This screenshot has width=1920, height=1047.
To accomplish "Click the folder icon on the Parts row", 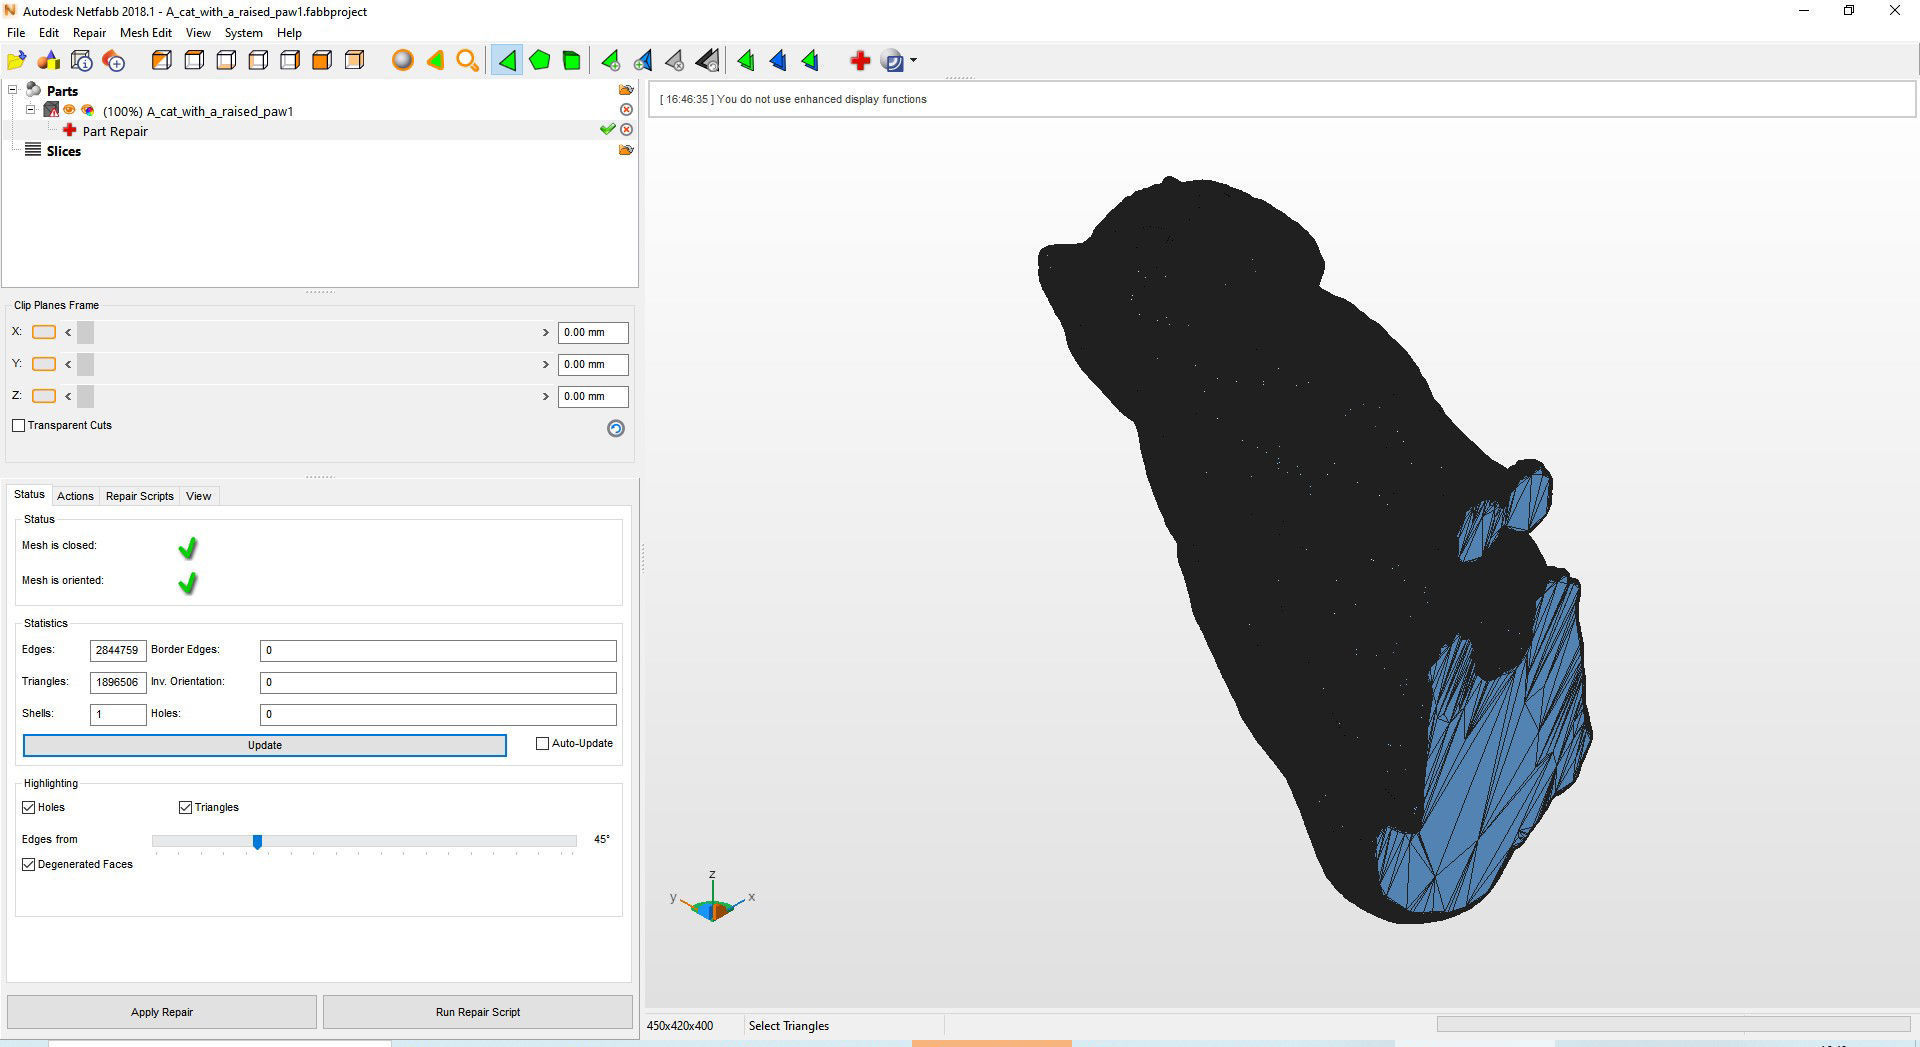I will (626, 90).
